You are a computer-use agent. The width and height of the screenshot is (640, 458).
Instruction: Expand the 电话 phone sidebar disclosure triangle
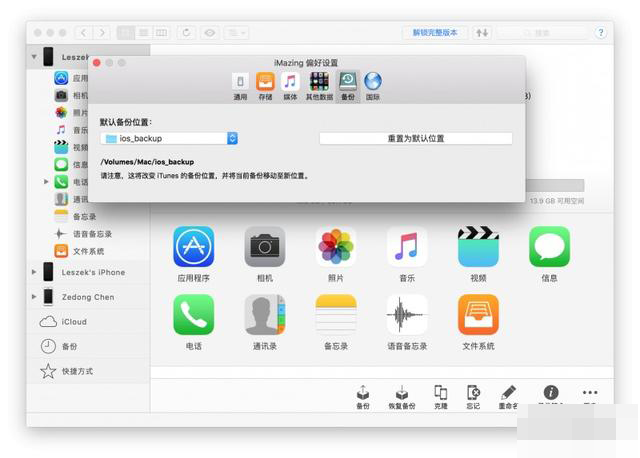click(x=46, y=182)
